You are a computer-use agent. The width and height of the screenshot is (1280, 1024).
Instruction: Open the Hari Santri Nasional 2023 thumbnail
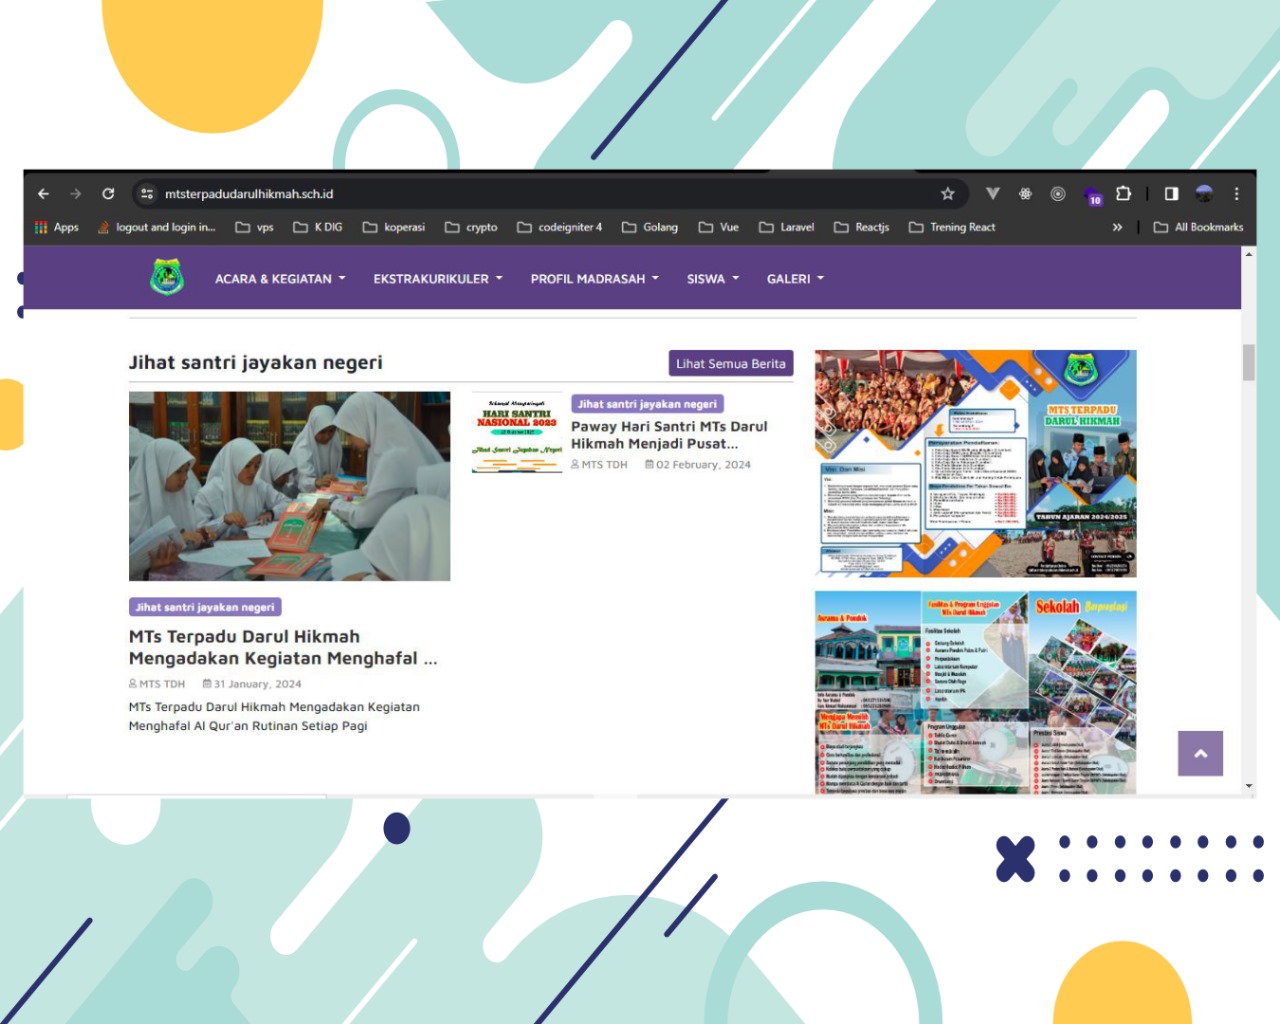click(x=517, y=433)
